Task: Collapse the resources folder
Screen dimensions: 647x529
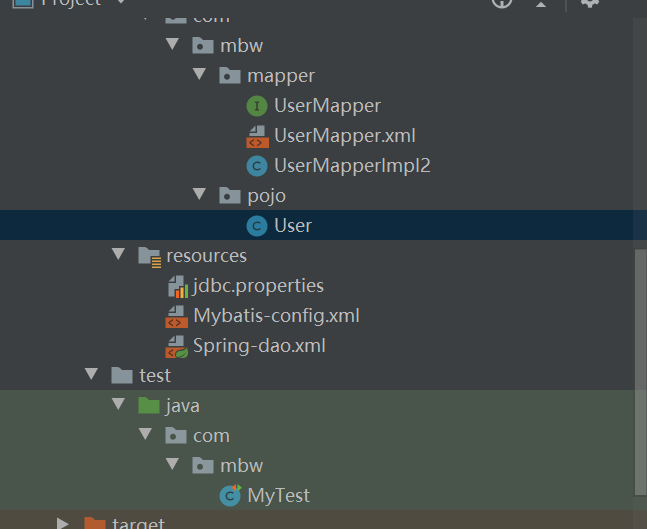Action: point(118,254)
